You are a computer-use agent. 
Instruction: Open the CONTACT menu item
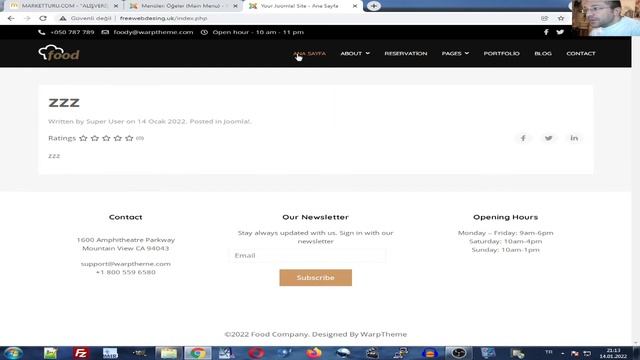point(581,53)
